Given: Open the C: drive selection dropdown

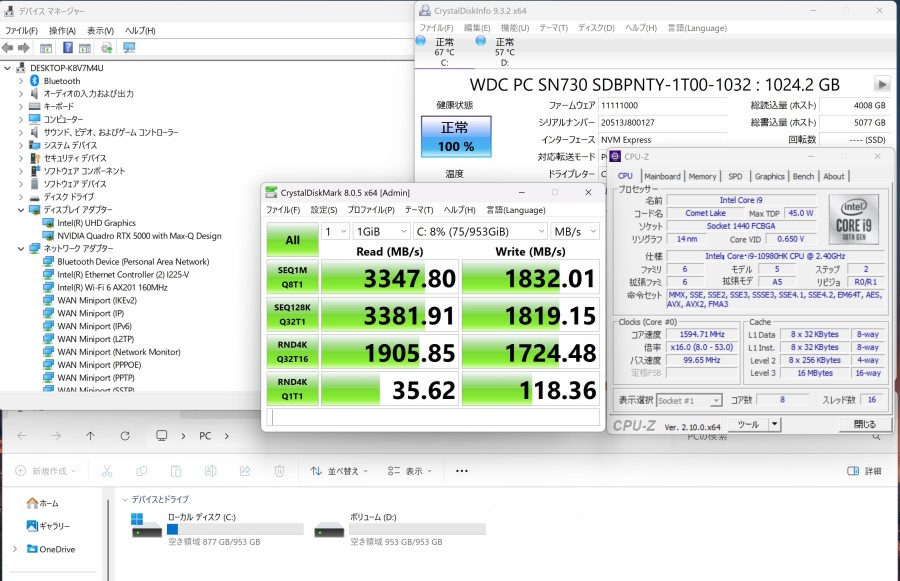Looking at the screenshot, I should pyautogui.click(x=480, y=231).
